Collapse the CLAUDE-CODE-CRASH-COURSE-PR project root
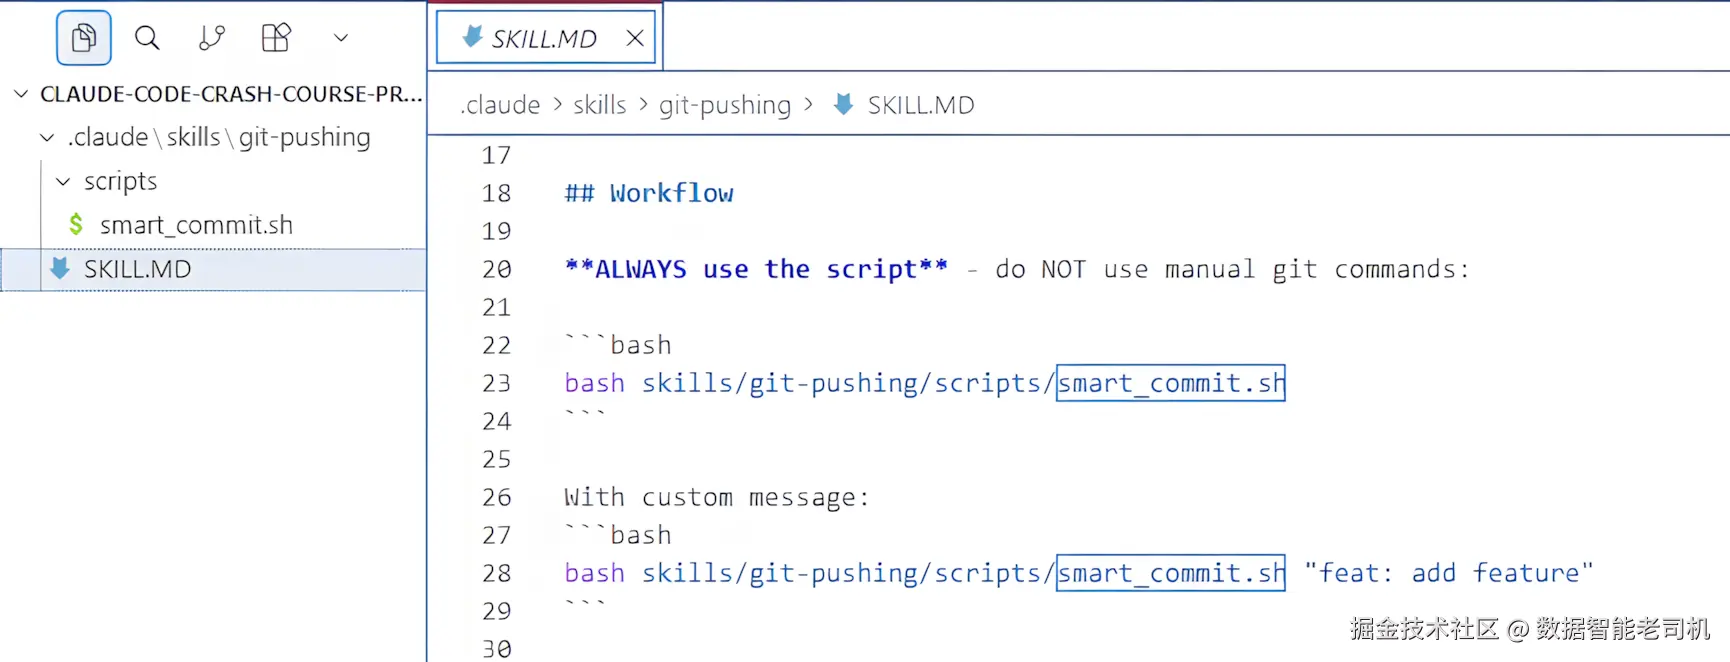The image size is (1730, 662). (21, 94)
